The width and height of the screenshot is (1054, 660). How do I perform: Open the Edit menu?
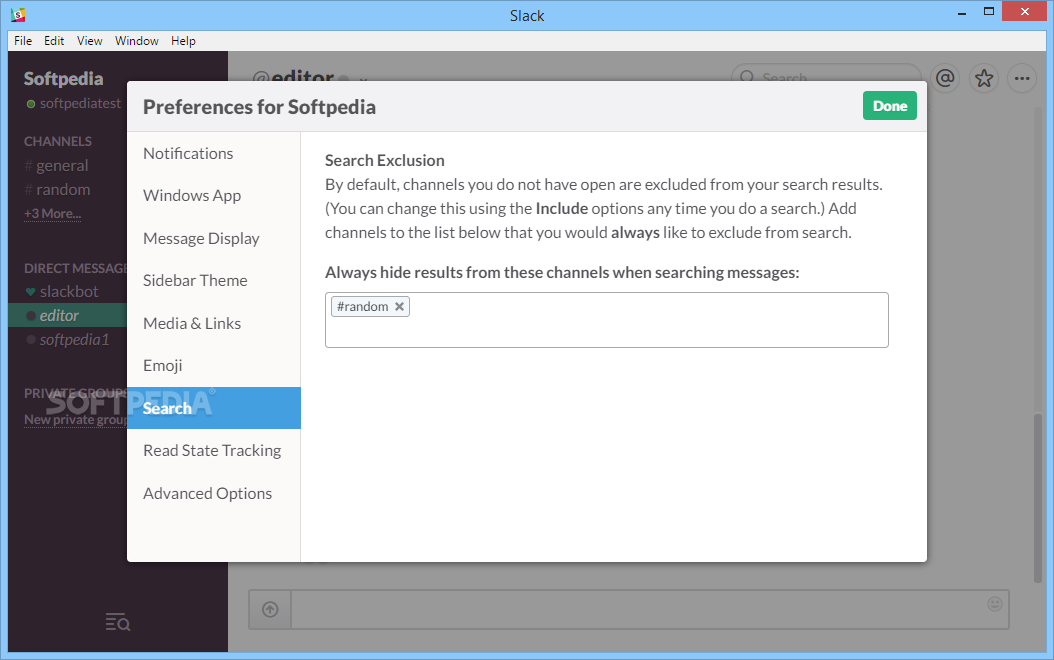coord(54,41)
